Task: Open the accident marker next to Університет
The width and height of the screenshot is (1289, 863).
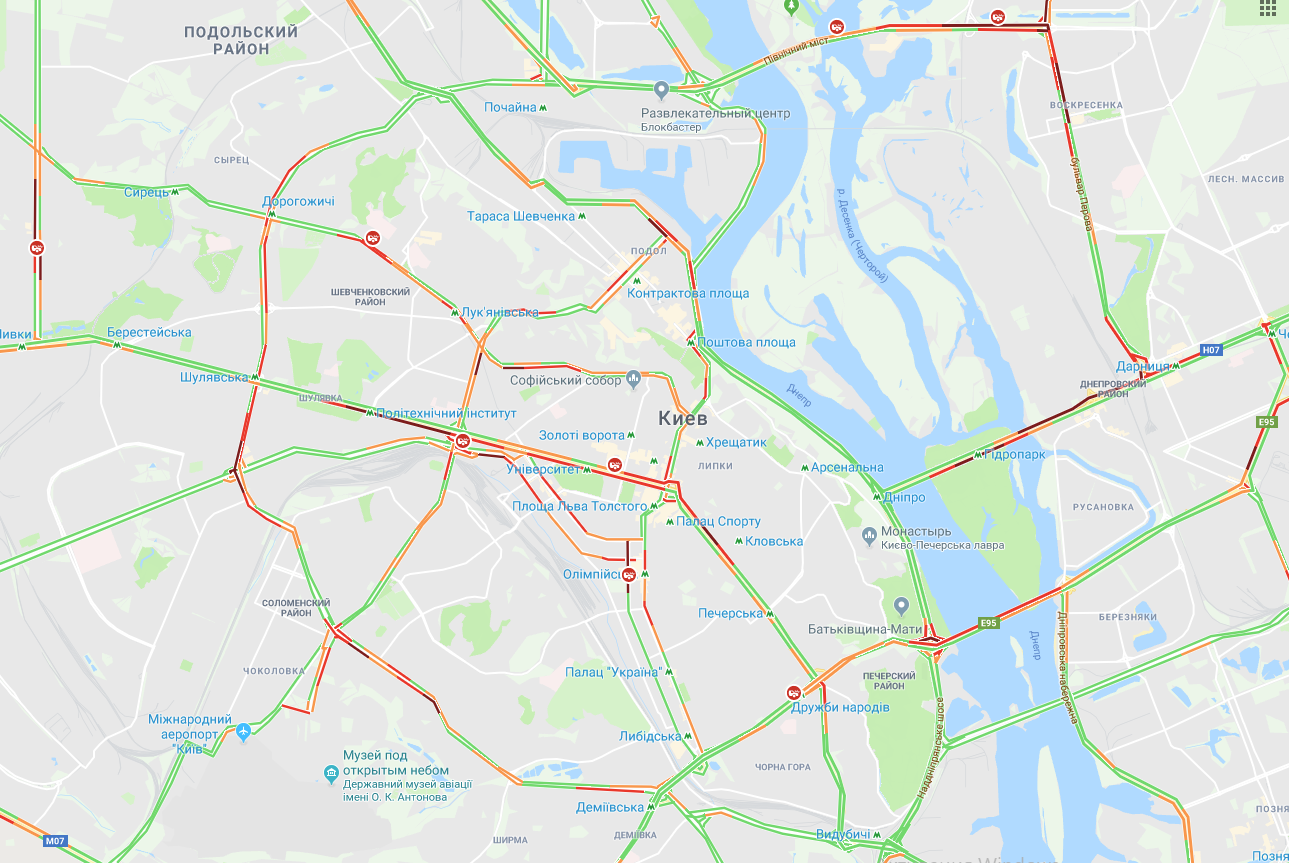Action: click(616, 464)
